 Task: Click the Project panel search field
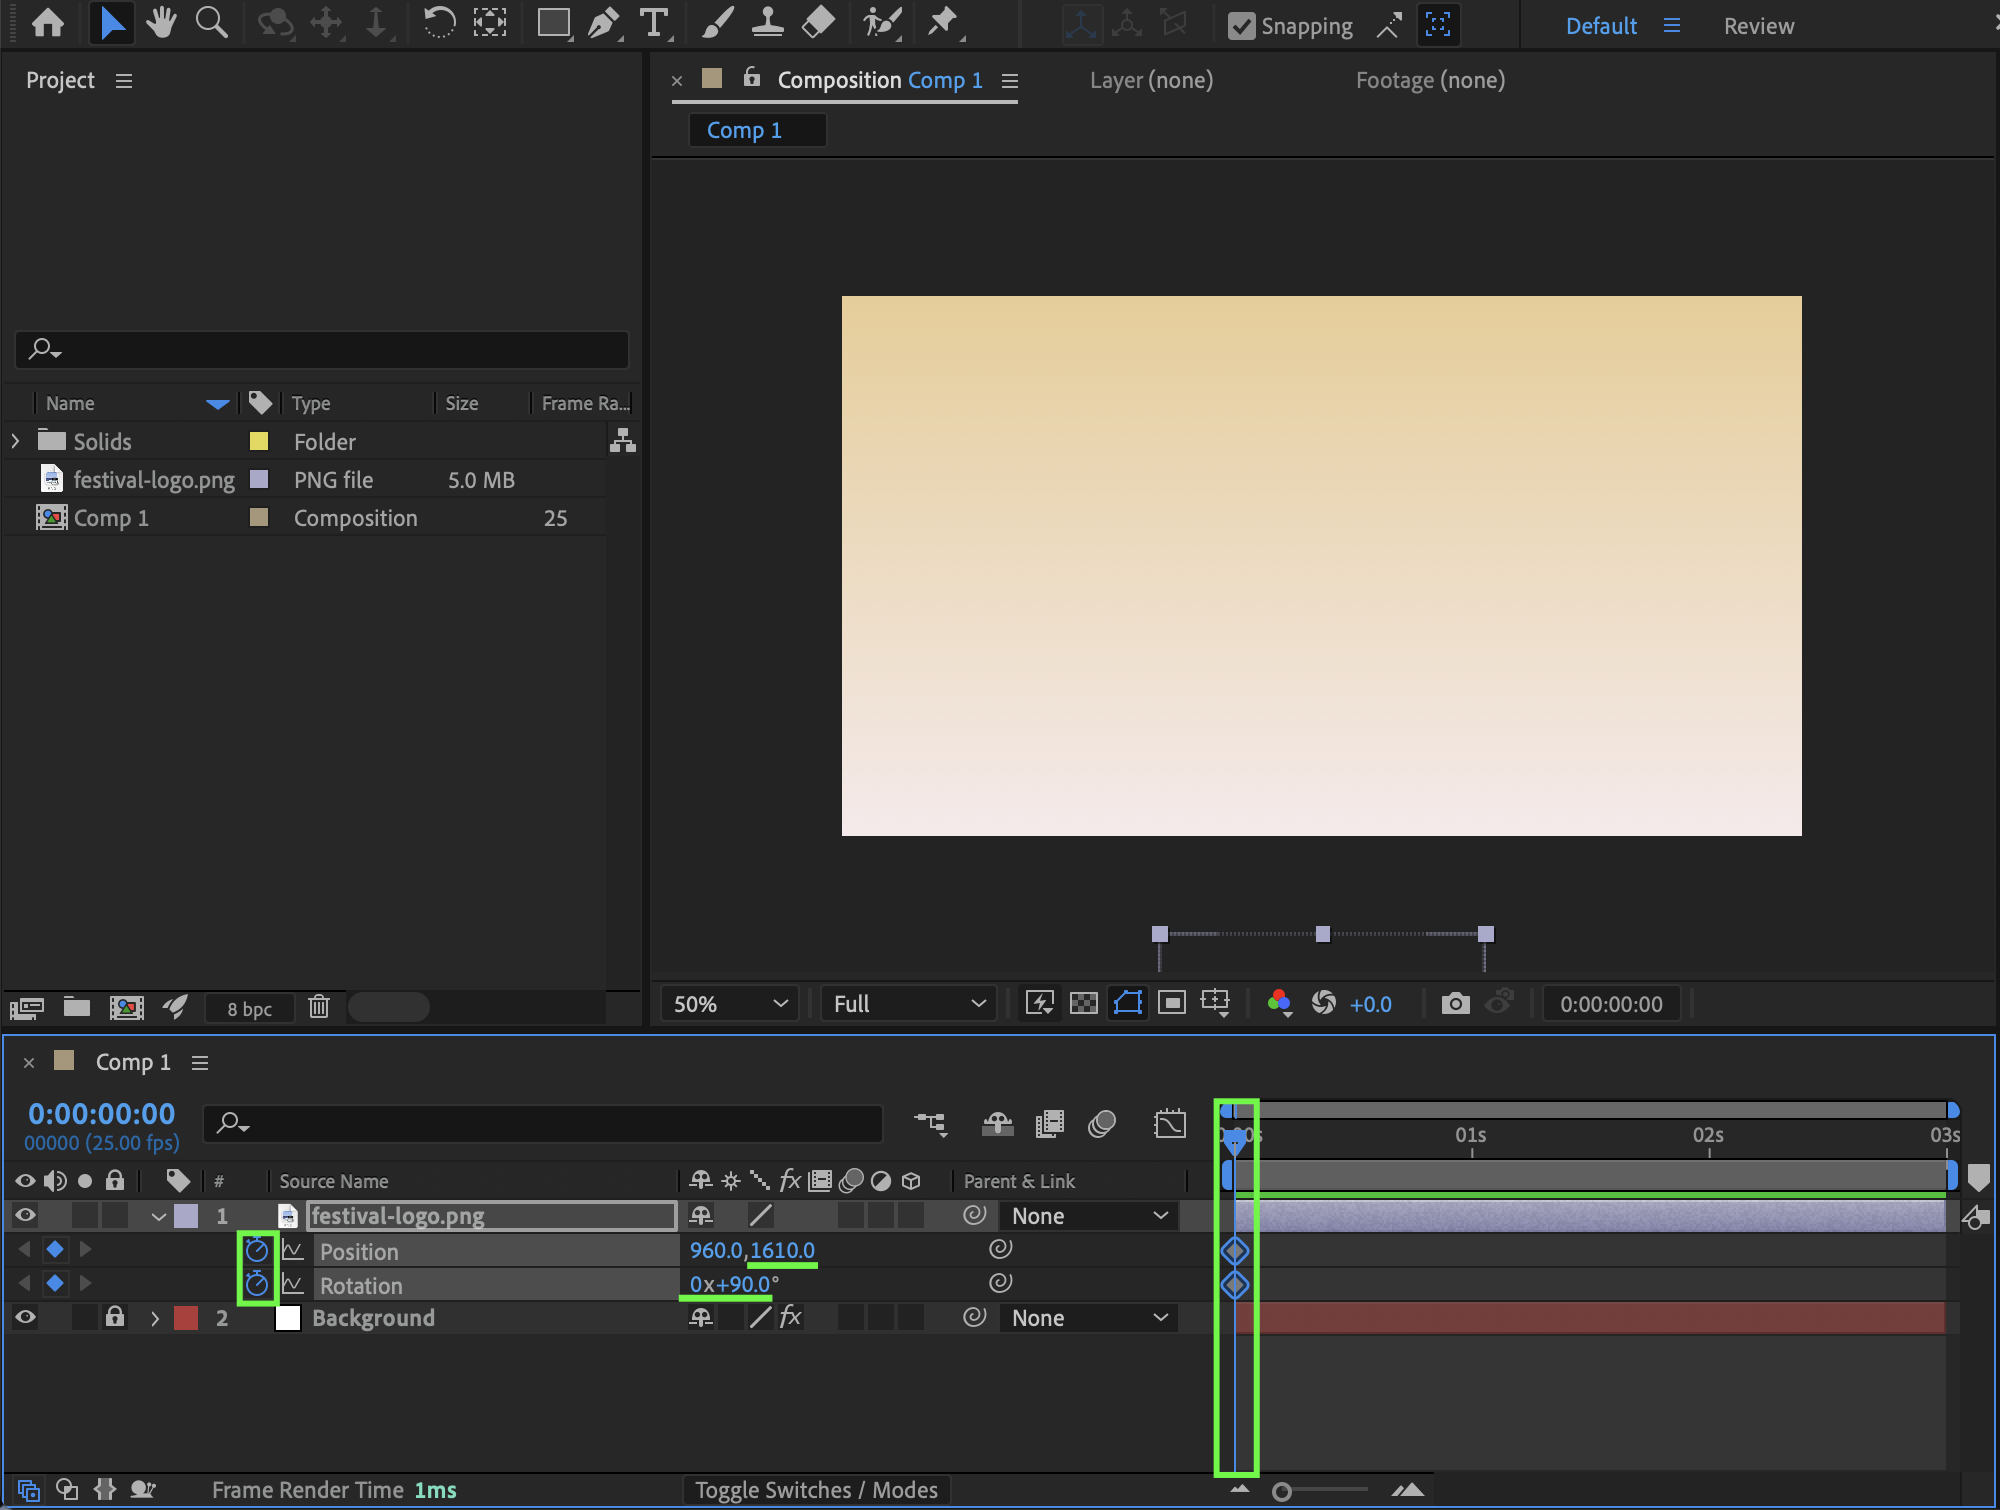(x=322, y=349)
